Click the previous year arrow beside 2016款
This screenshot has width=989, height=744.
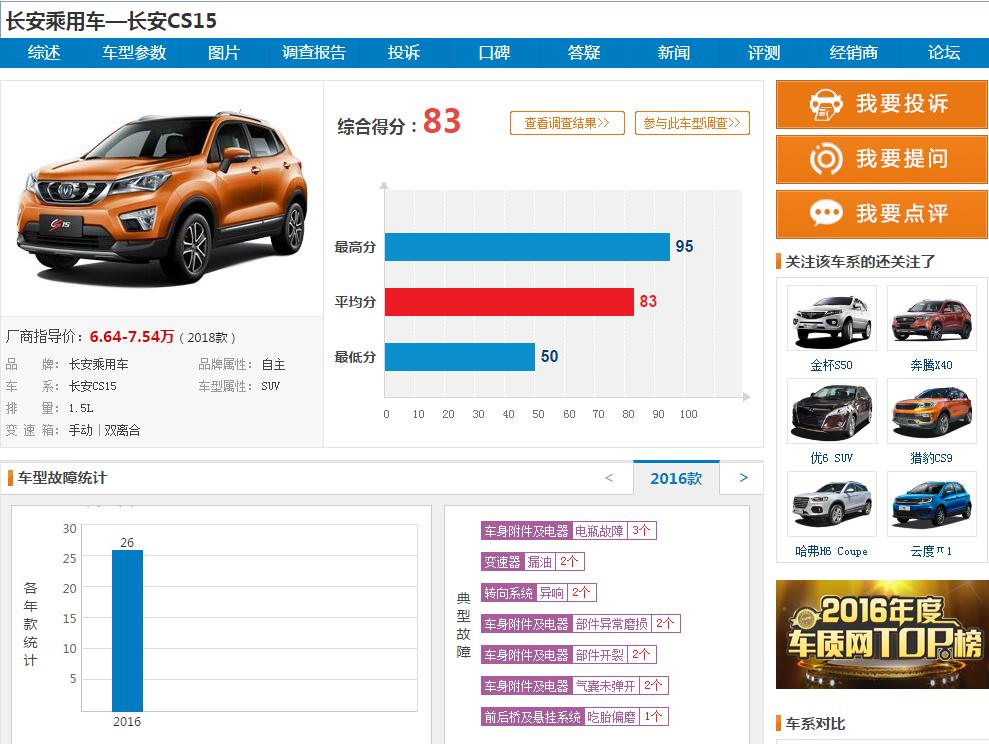[x=609, y=478]
